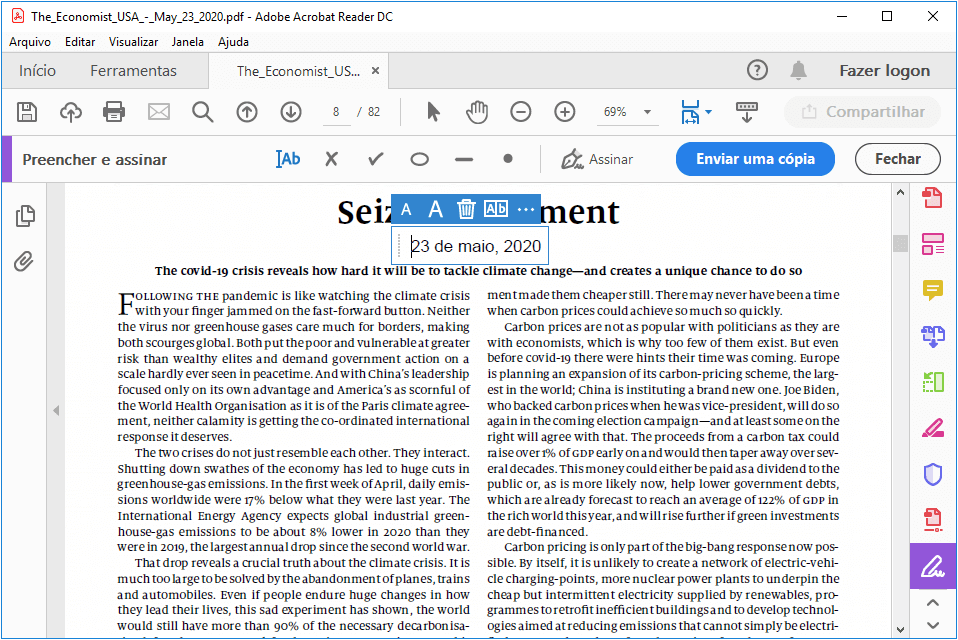Open the pink page layout tool in right sidebar
The width and height of the screenshot is (958, 640).
click(x=933, y=244)
